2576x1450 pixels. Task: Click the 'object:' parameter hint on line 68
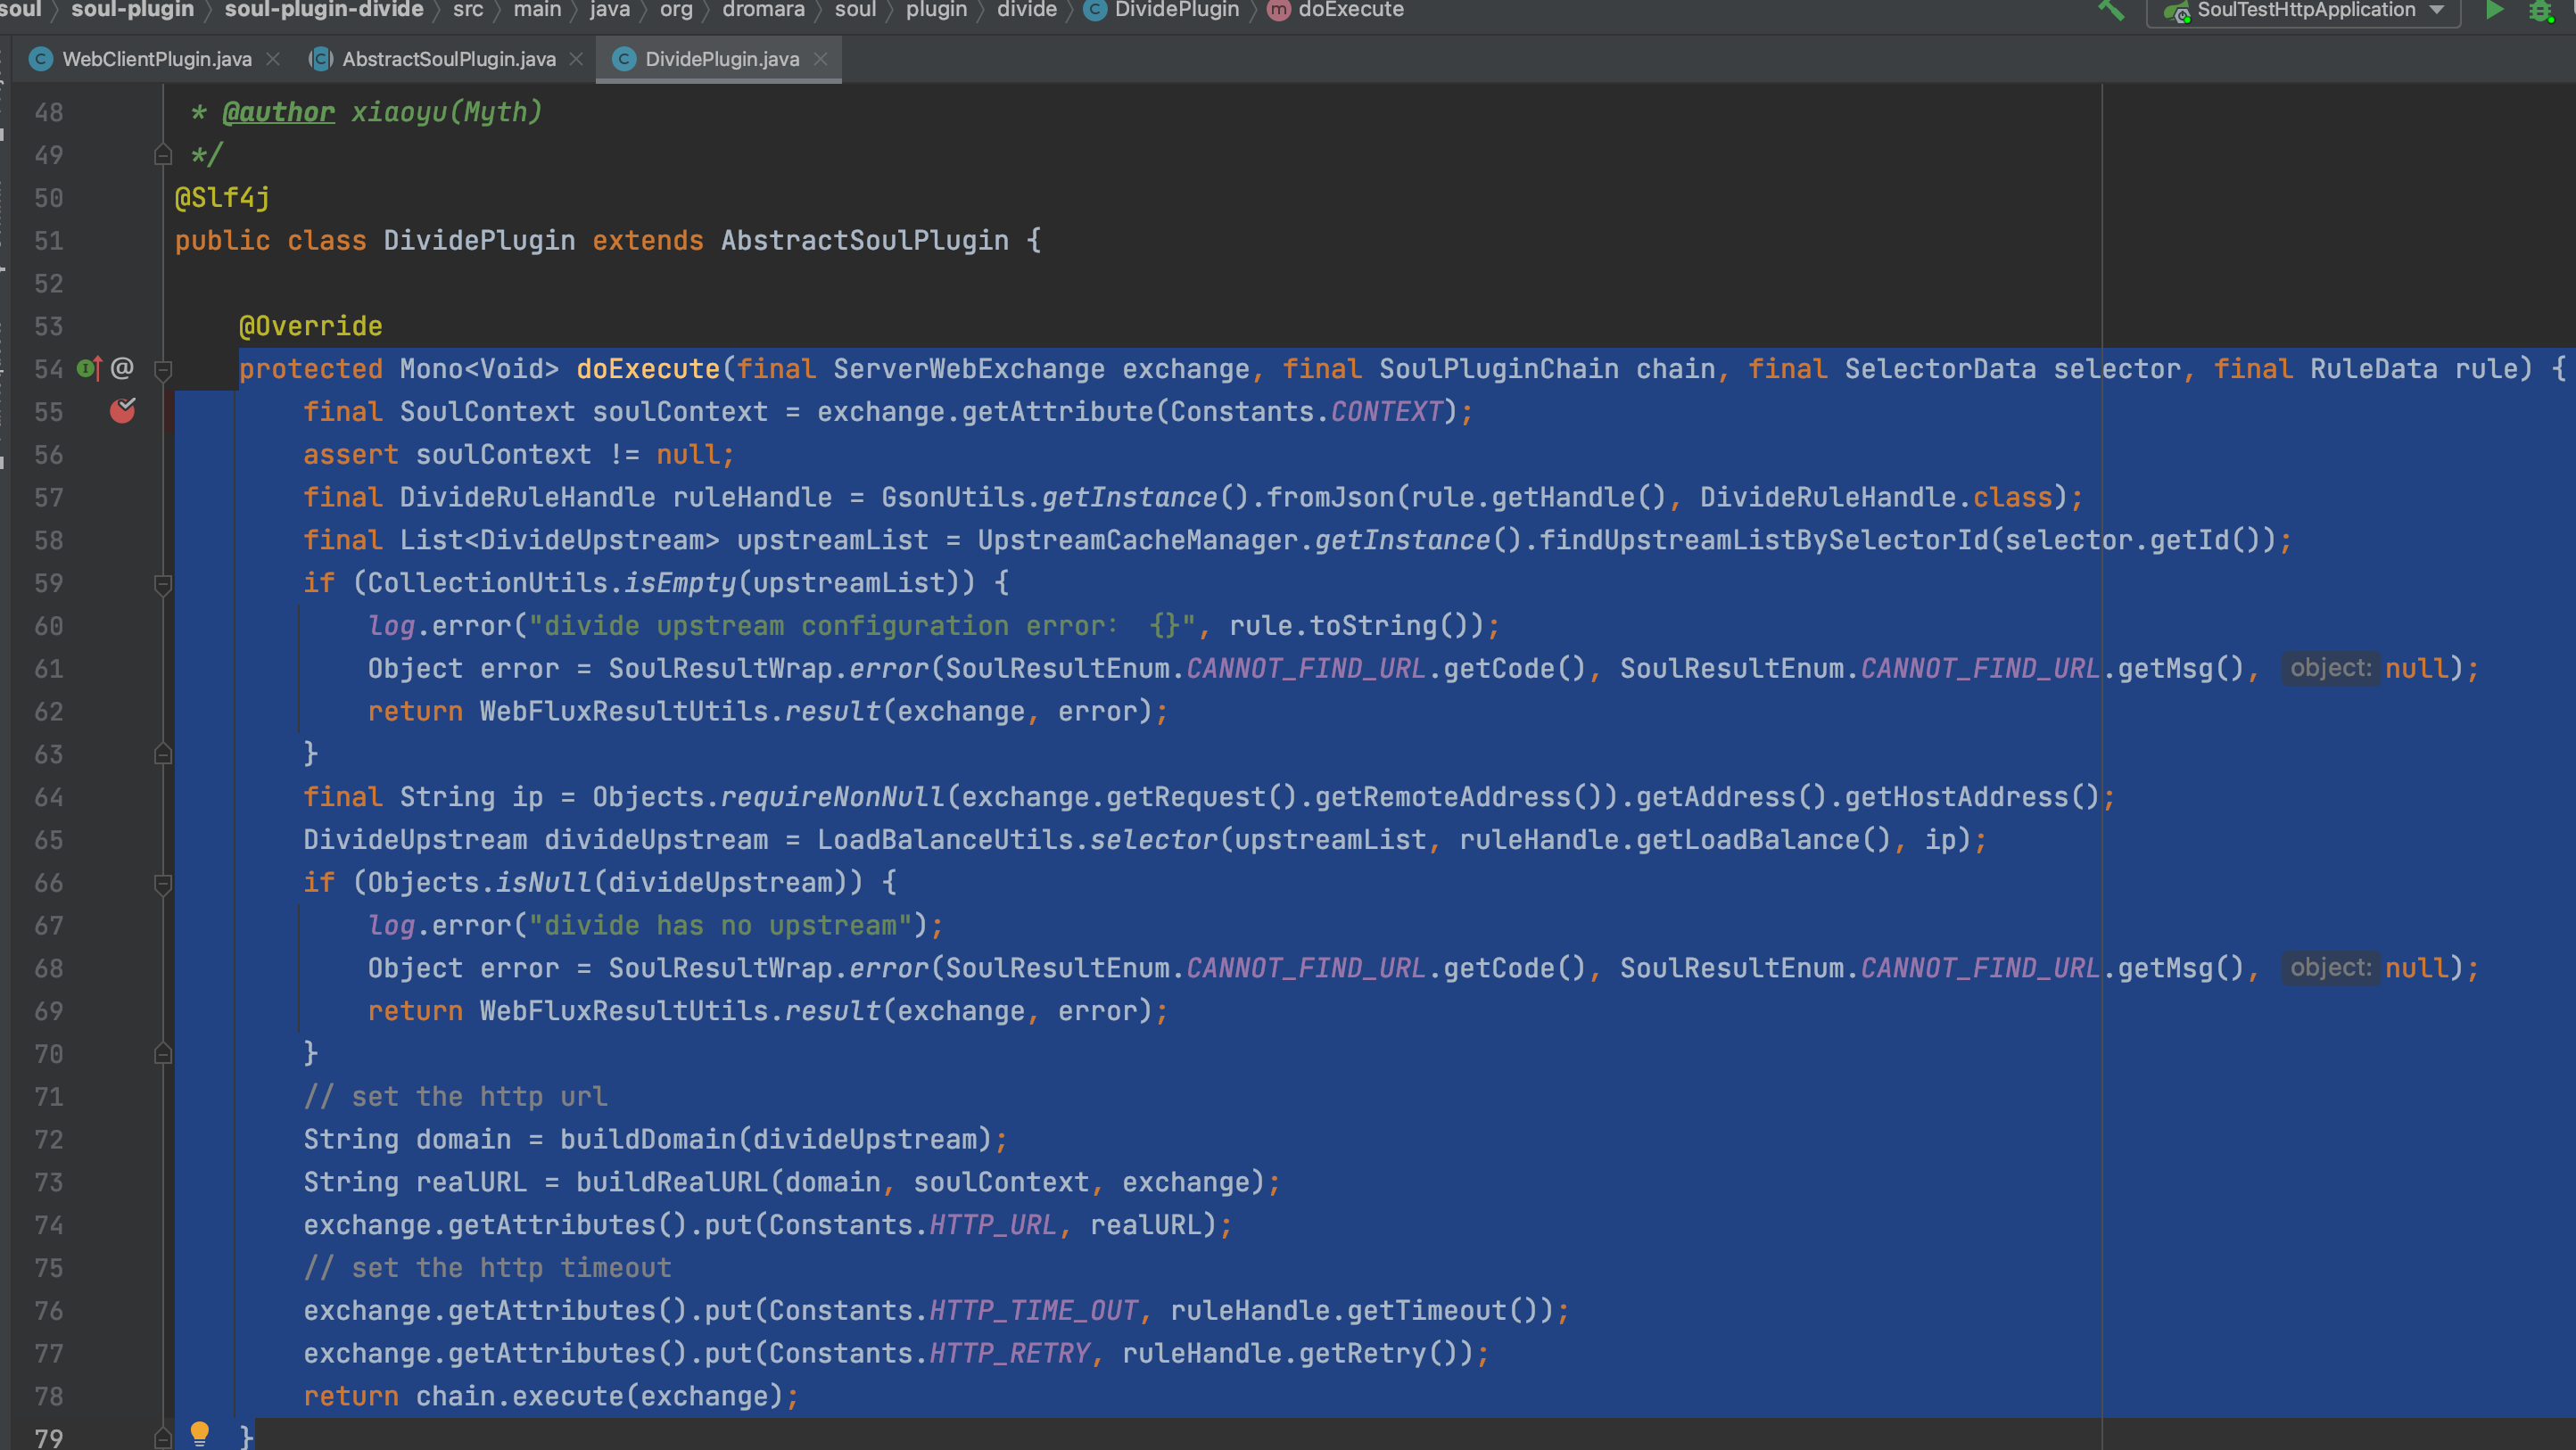pyautogui.click(x=2331, y=968)
